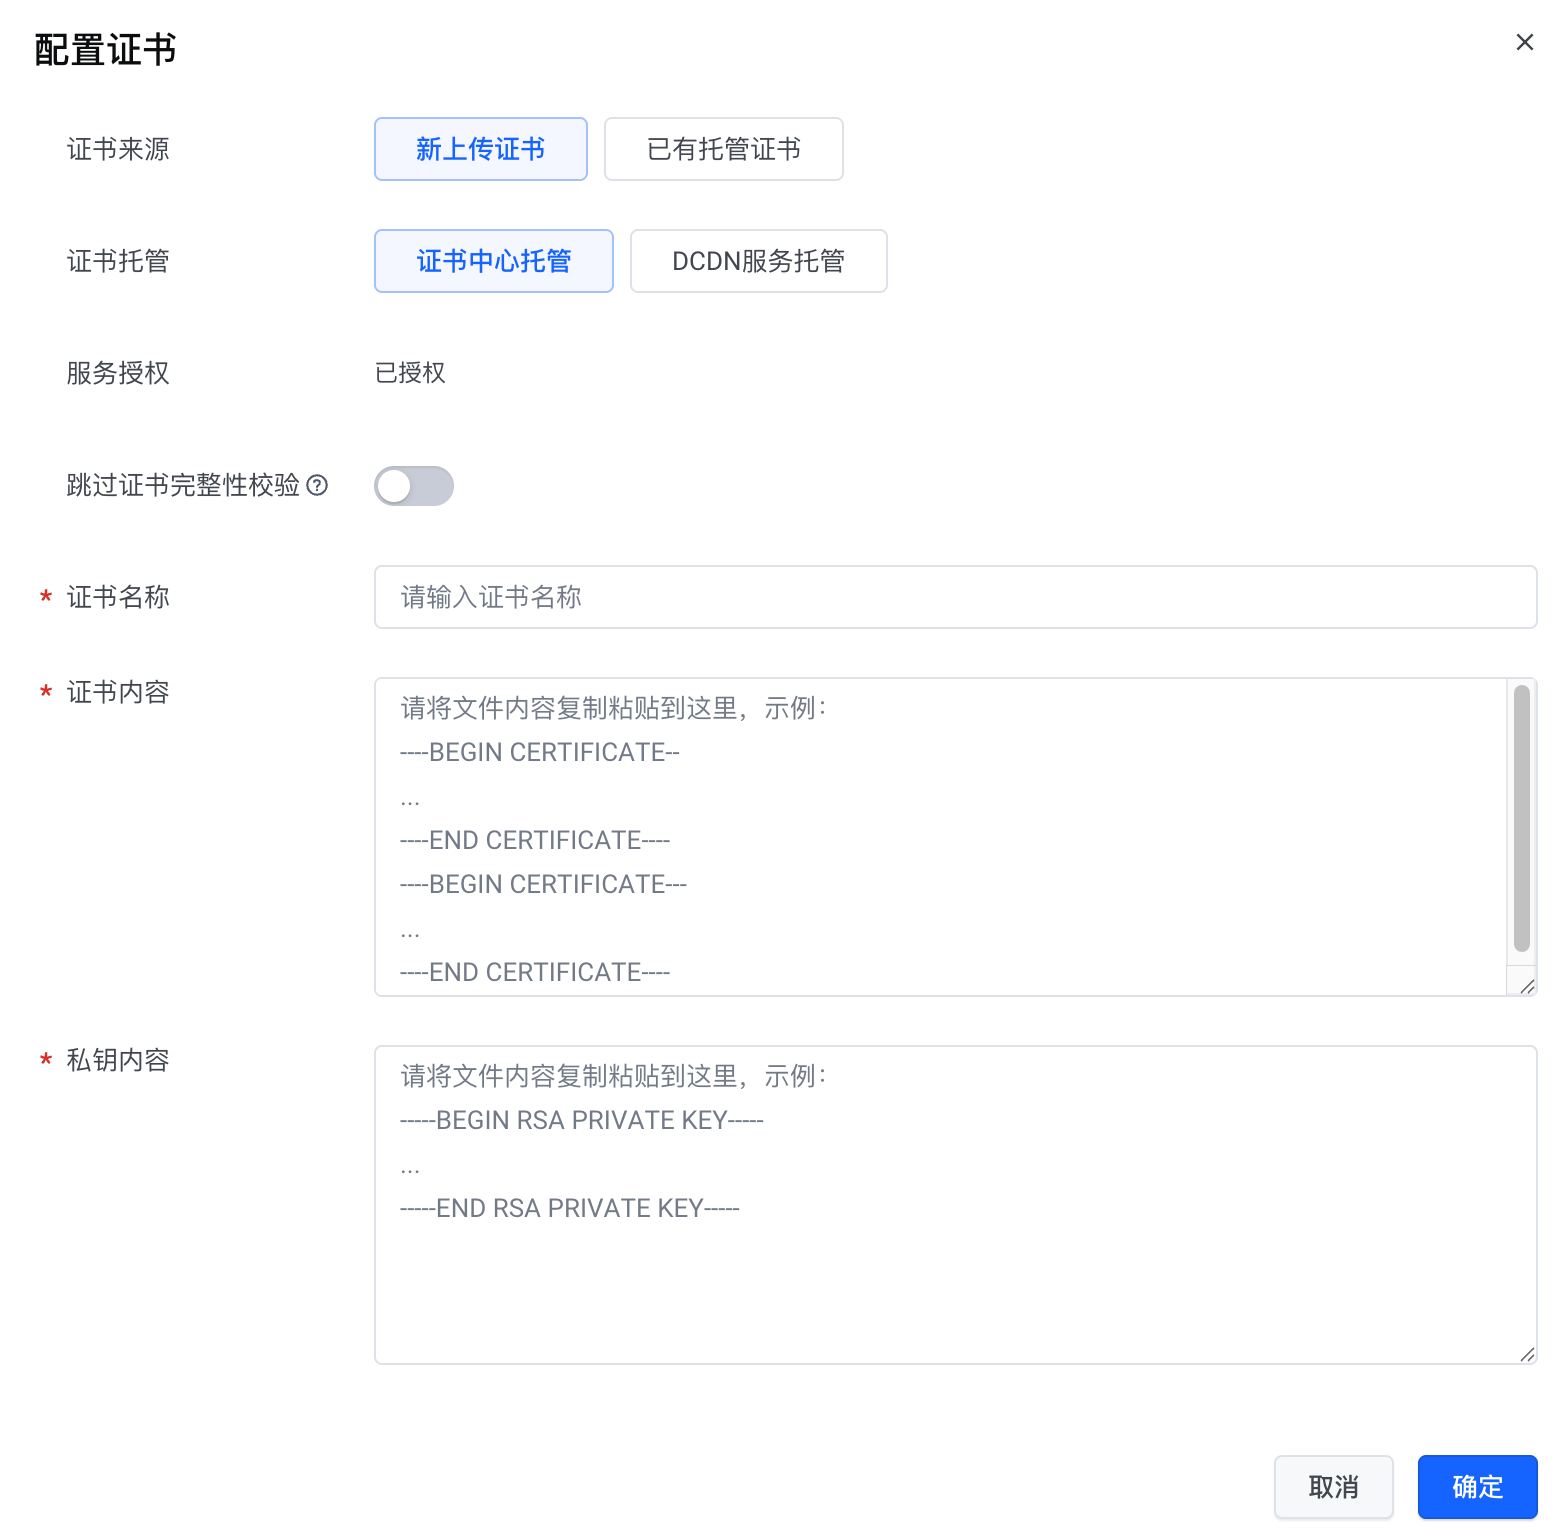
Task: Click the resize handle of 私钥内容 box
Action: (1527, 1354)
